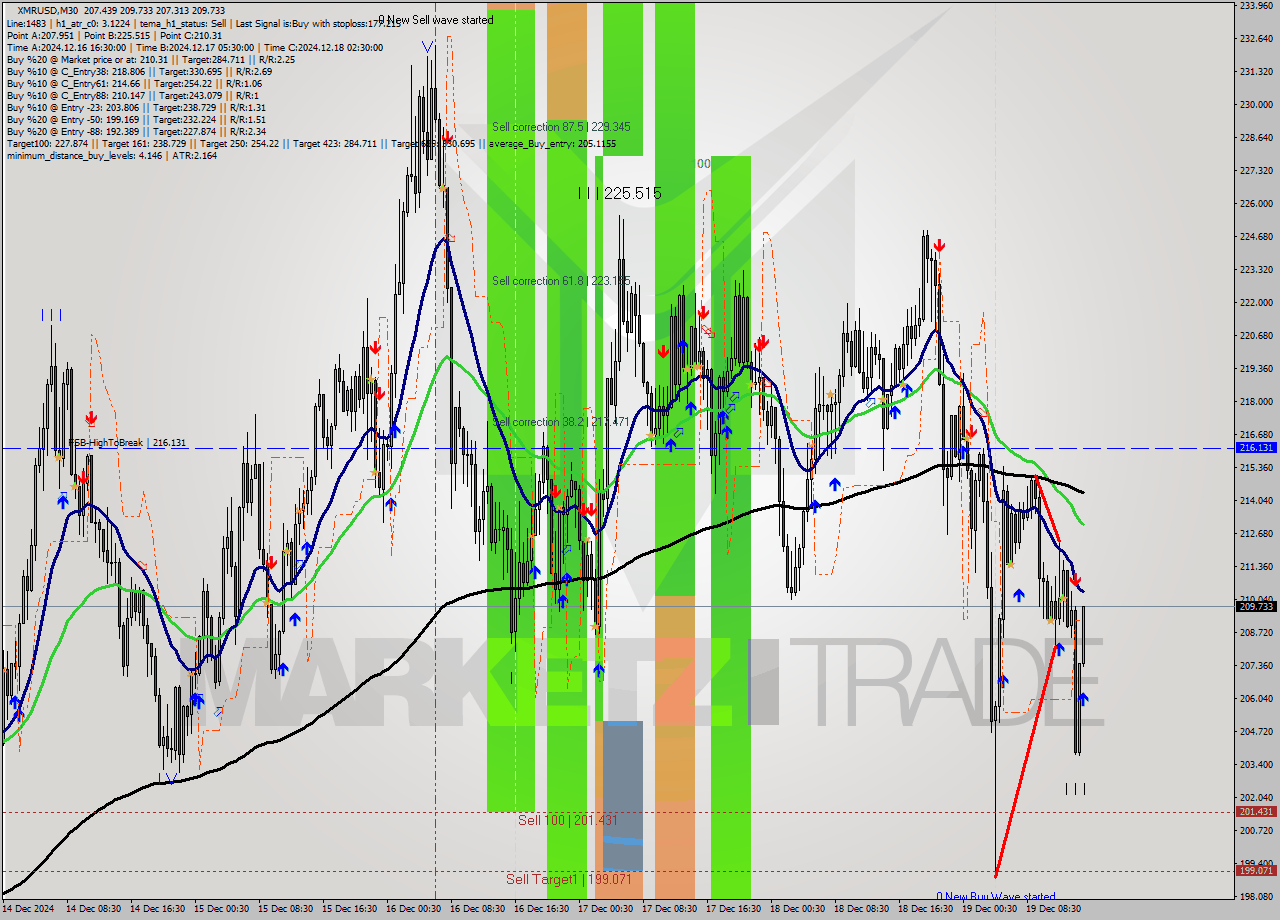Click the 214.040 price axis label
The width and height of the screenshot is (1280, 920).
(1256, 500)
